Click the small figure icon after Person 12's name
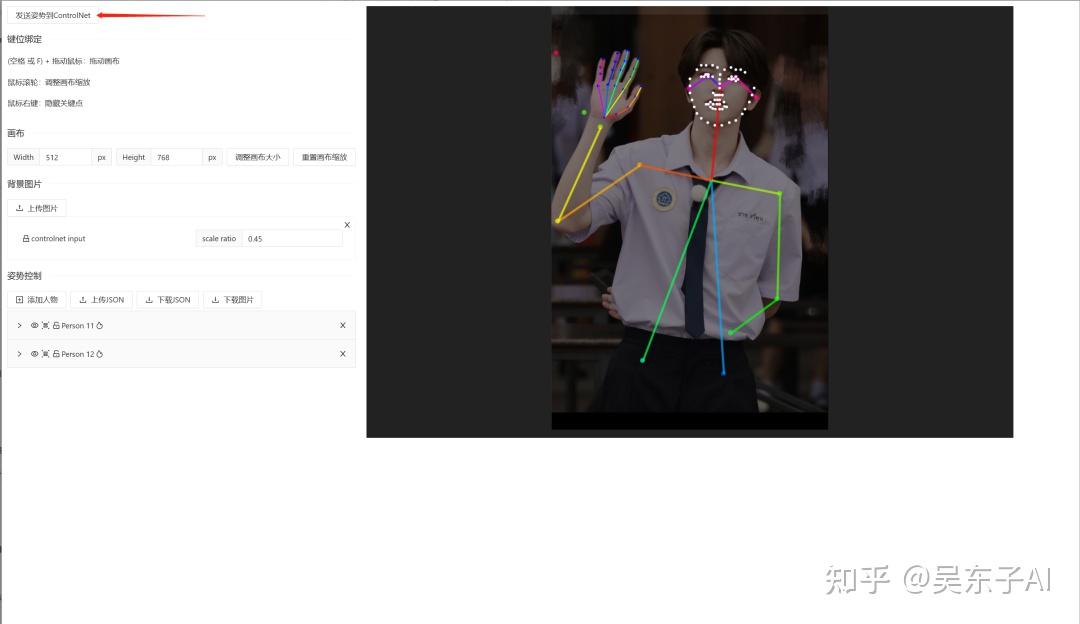 100,353
